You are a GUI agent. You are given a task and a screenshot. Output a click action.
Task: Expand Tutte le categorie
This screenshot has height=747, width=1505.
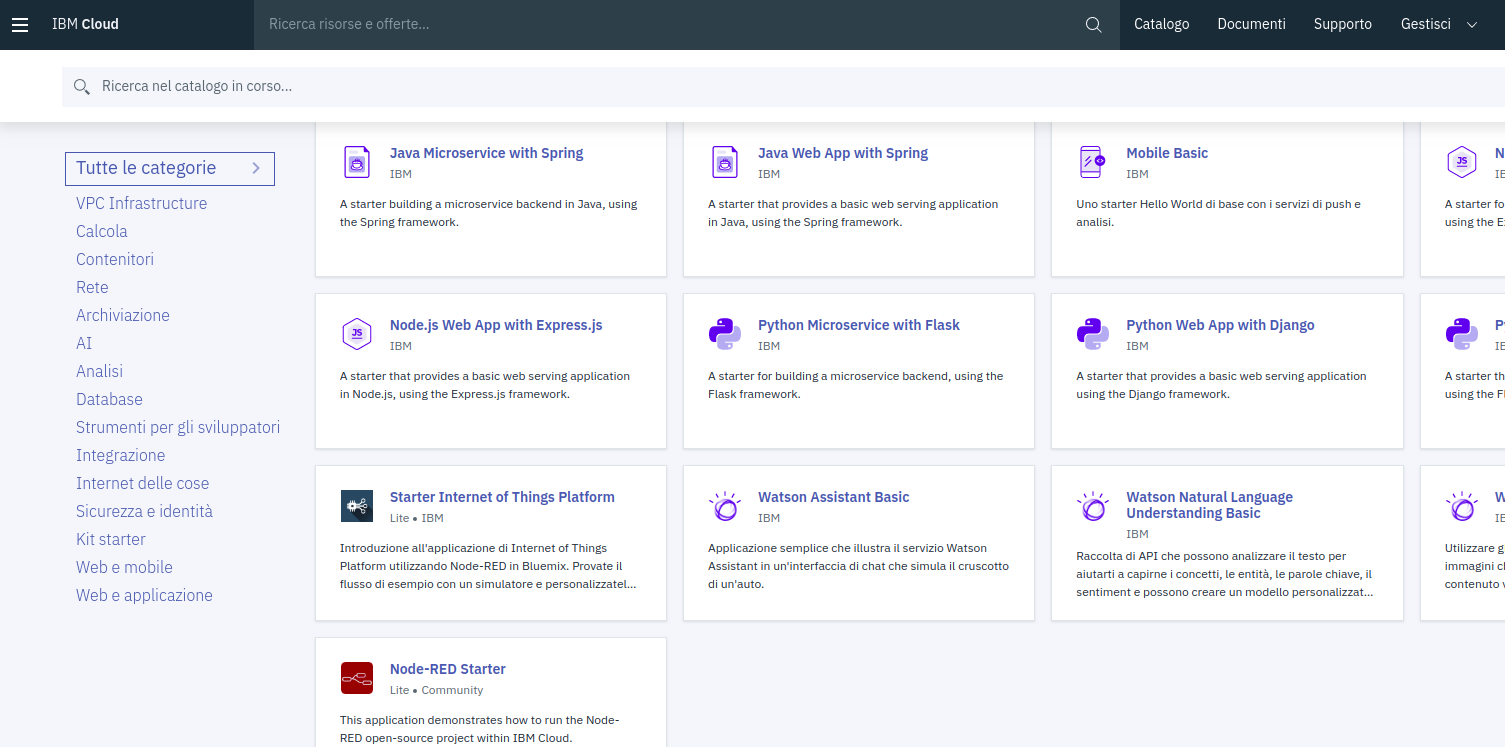(169, 168)
